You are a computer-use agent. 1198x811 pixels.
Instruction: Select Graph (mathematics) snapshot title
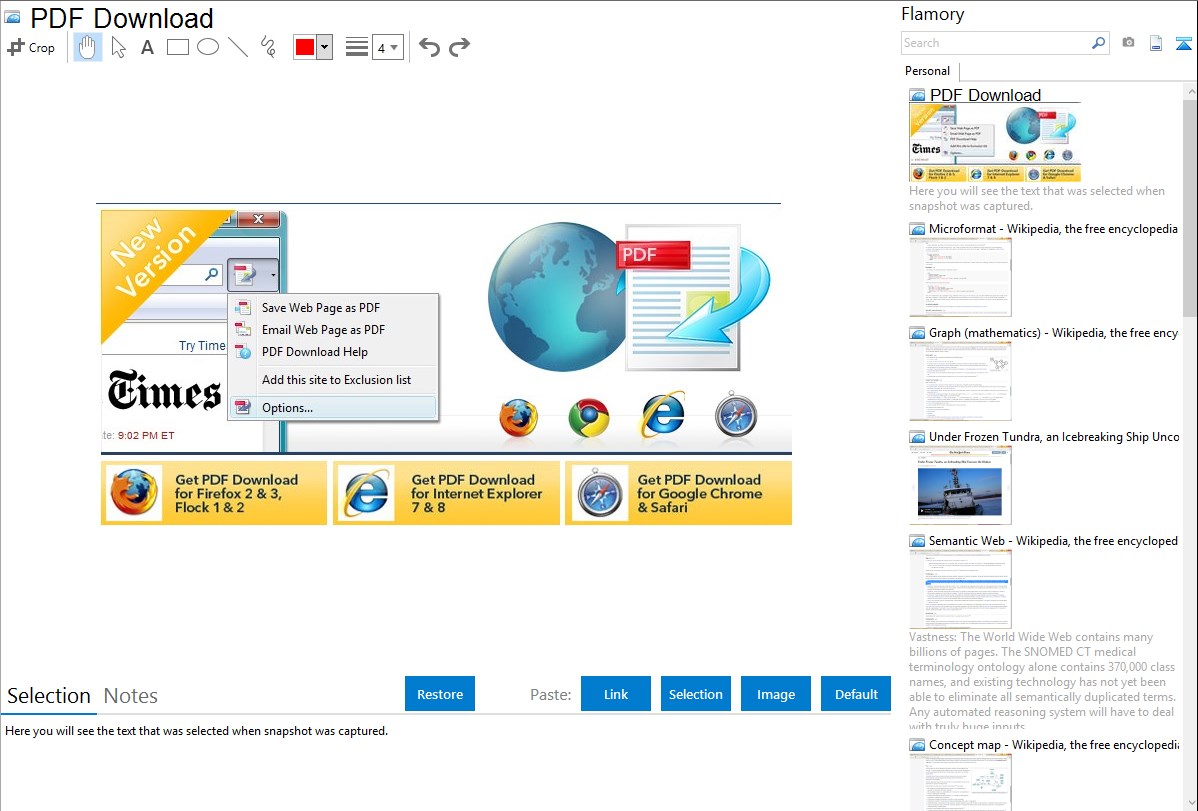click(1053, 333)
